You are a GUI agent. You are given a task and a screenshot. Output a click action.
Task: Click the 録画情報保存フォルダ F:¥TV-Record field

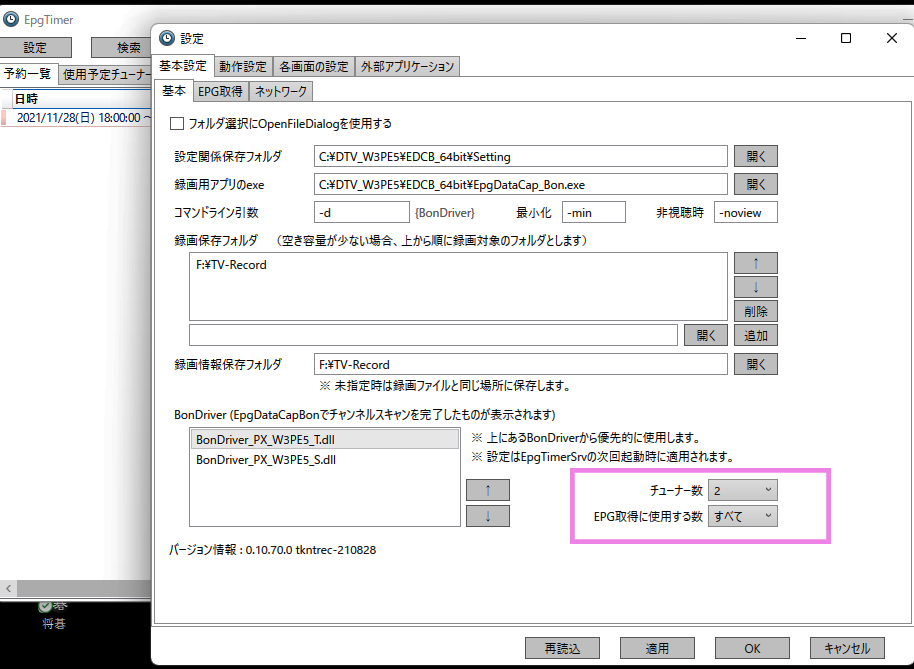521,364
